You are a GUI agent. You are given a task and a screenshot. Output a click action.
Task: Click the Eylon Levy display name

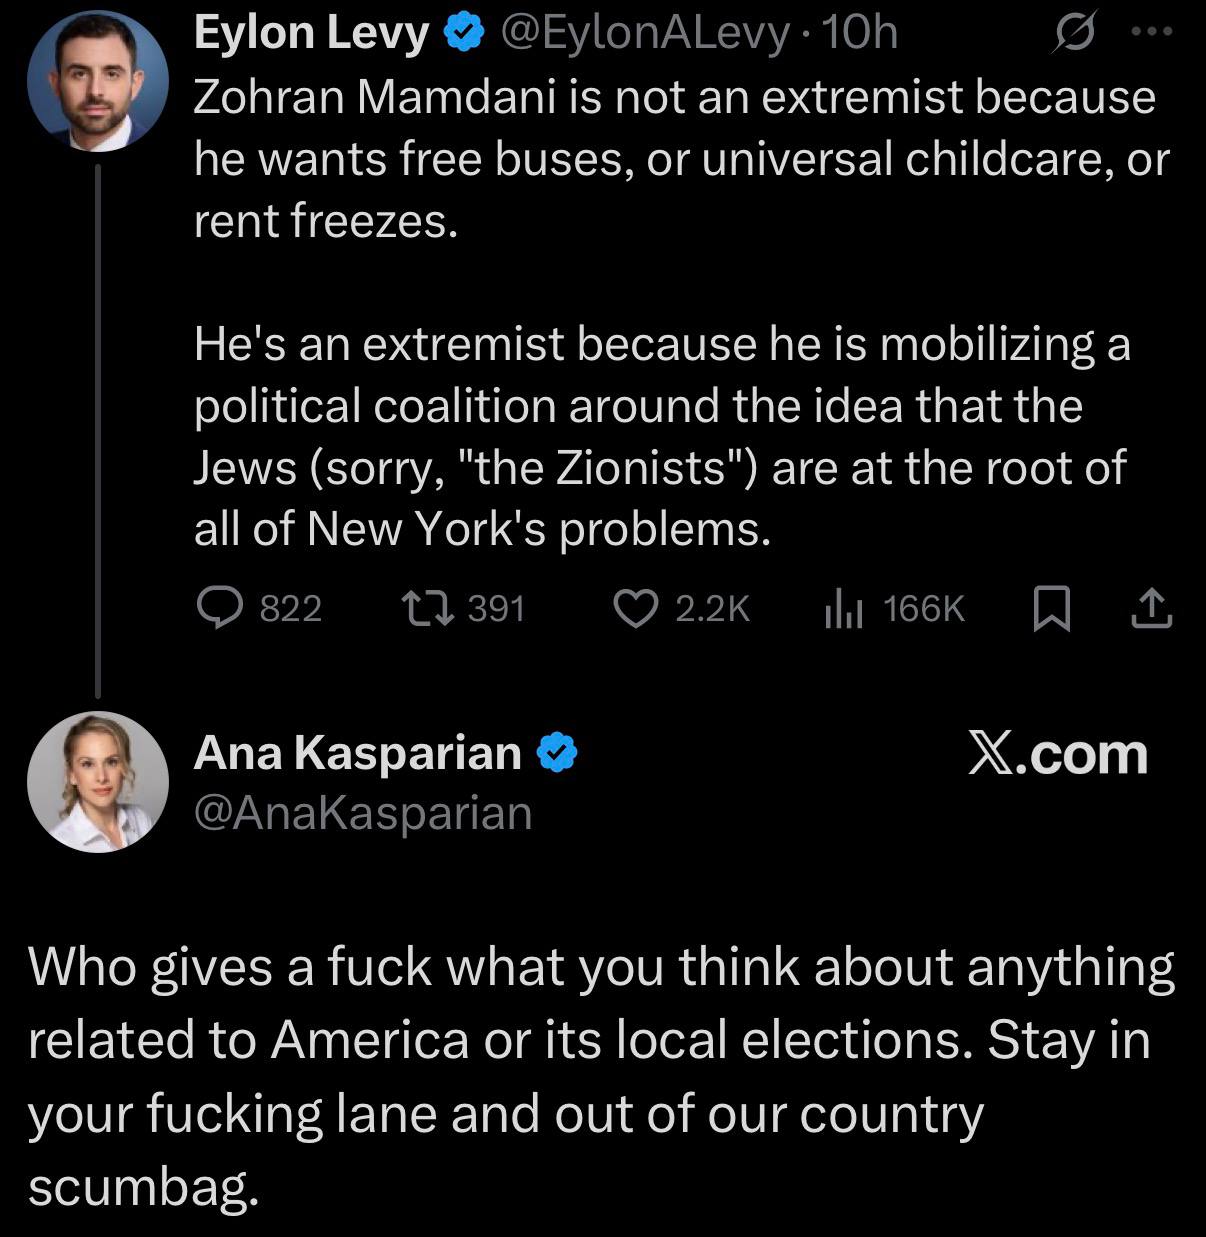tap(310, 33)
